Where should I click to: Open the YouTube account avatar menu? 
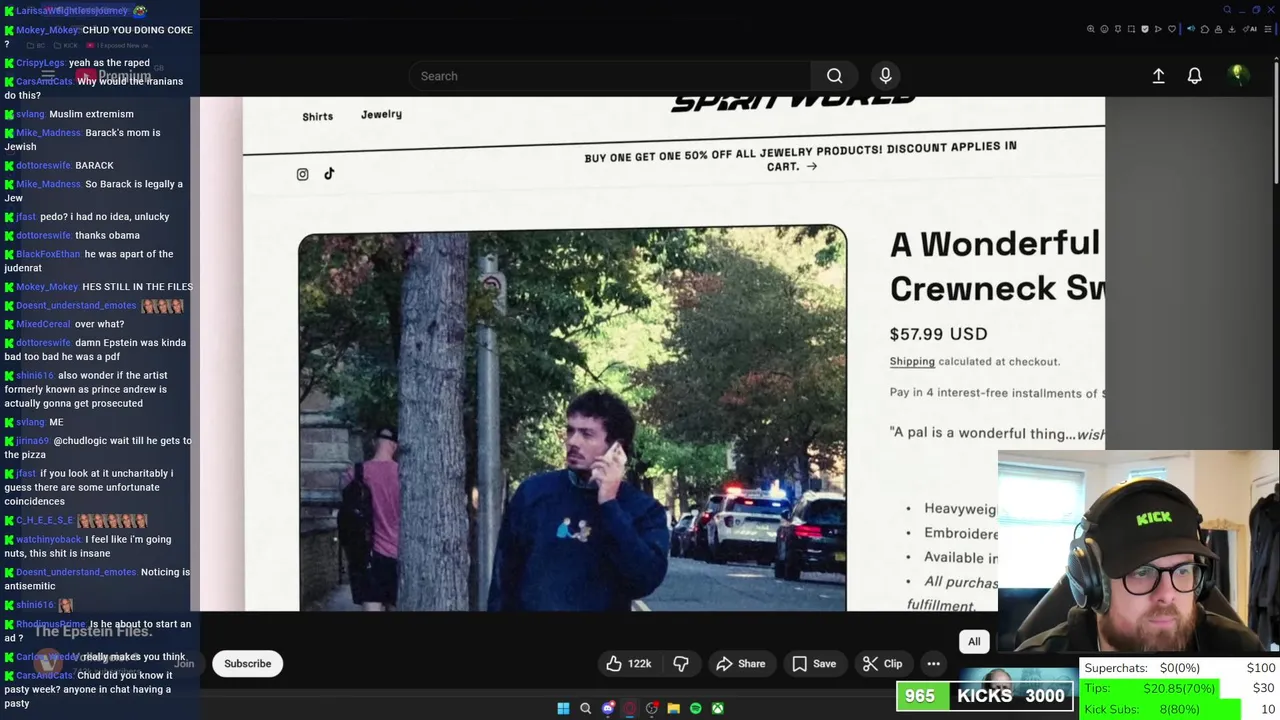click(1238, 75)
